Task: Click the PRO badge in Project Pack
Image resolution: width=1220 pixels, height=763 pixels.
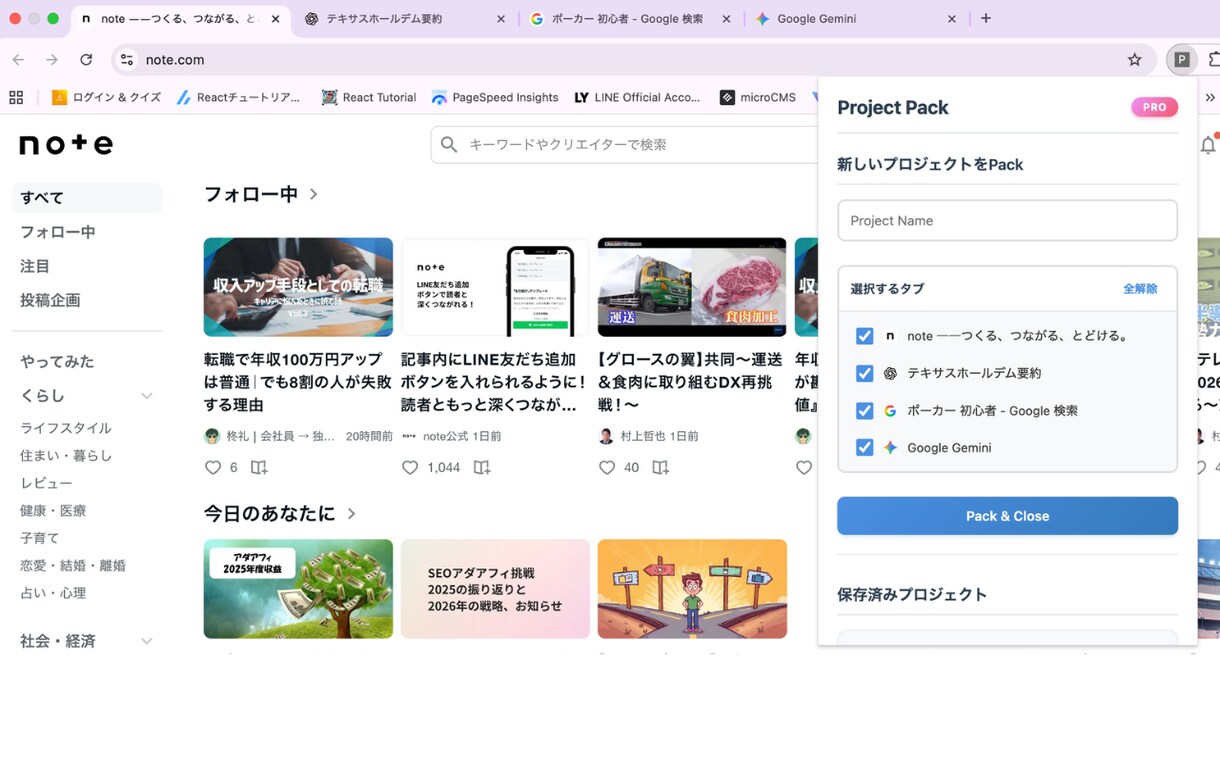Action: click(x=1154, y=107)
